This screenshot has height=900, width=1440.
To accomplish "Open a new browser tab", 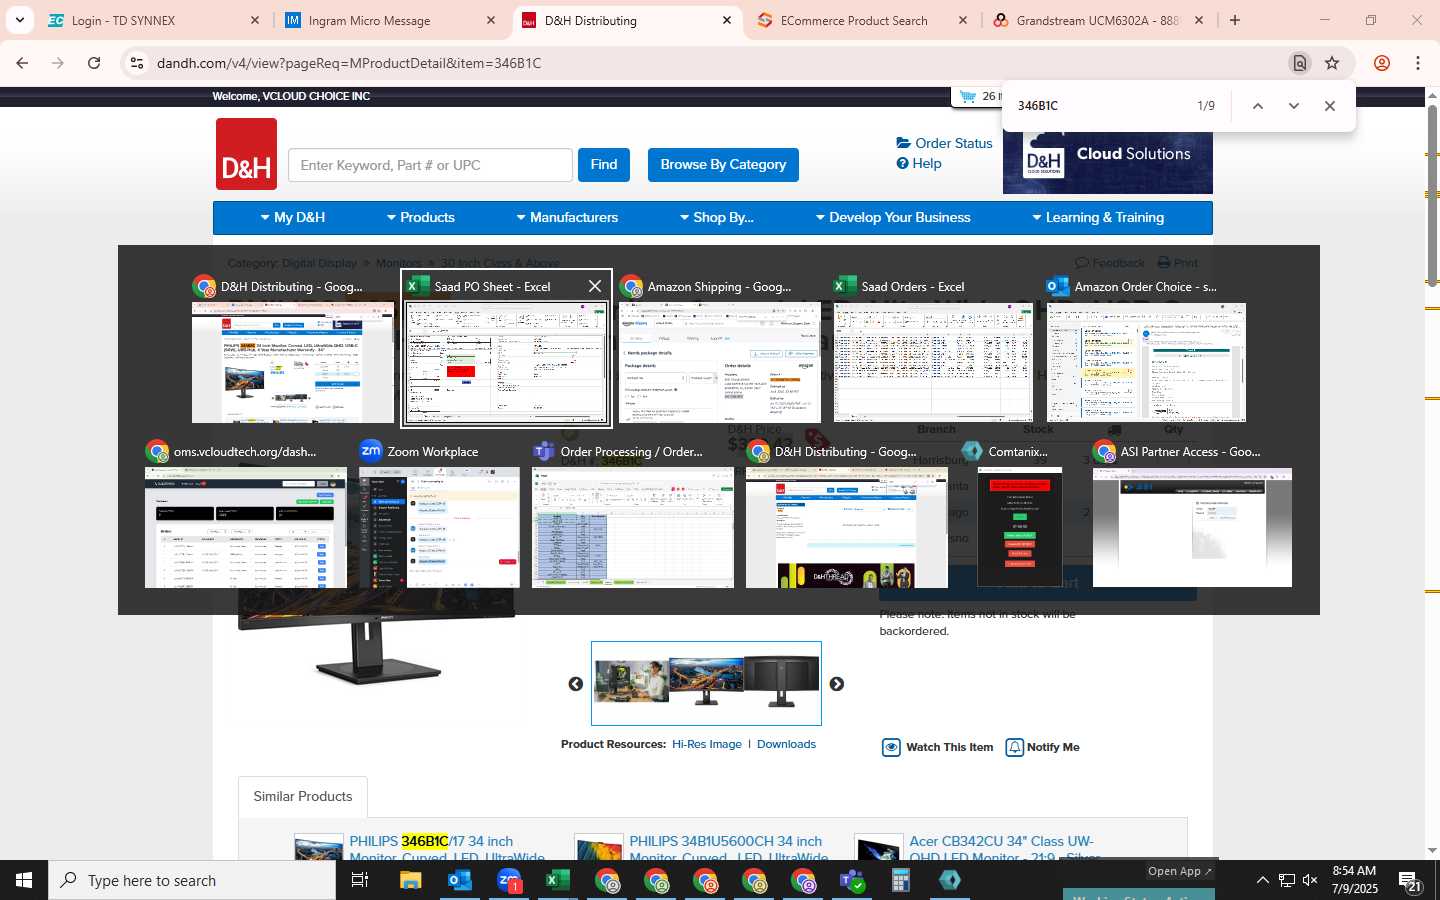I will pyautogui.click(x=1235, y=20).
